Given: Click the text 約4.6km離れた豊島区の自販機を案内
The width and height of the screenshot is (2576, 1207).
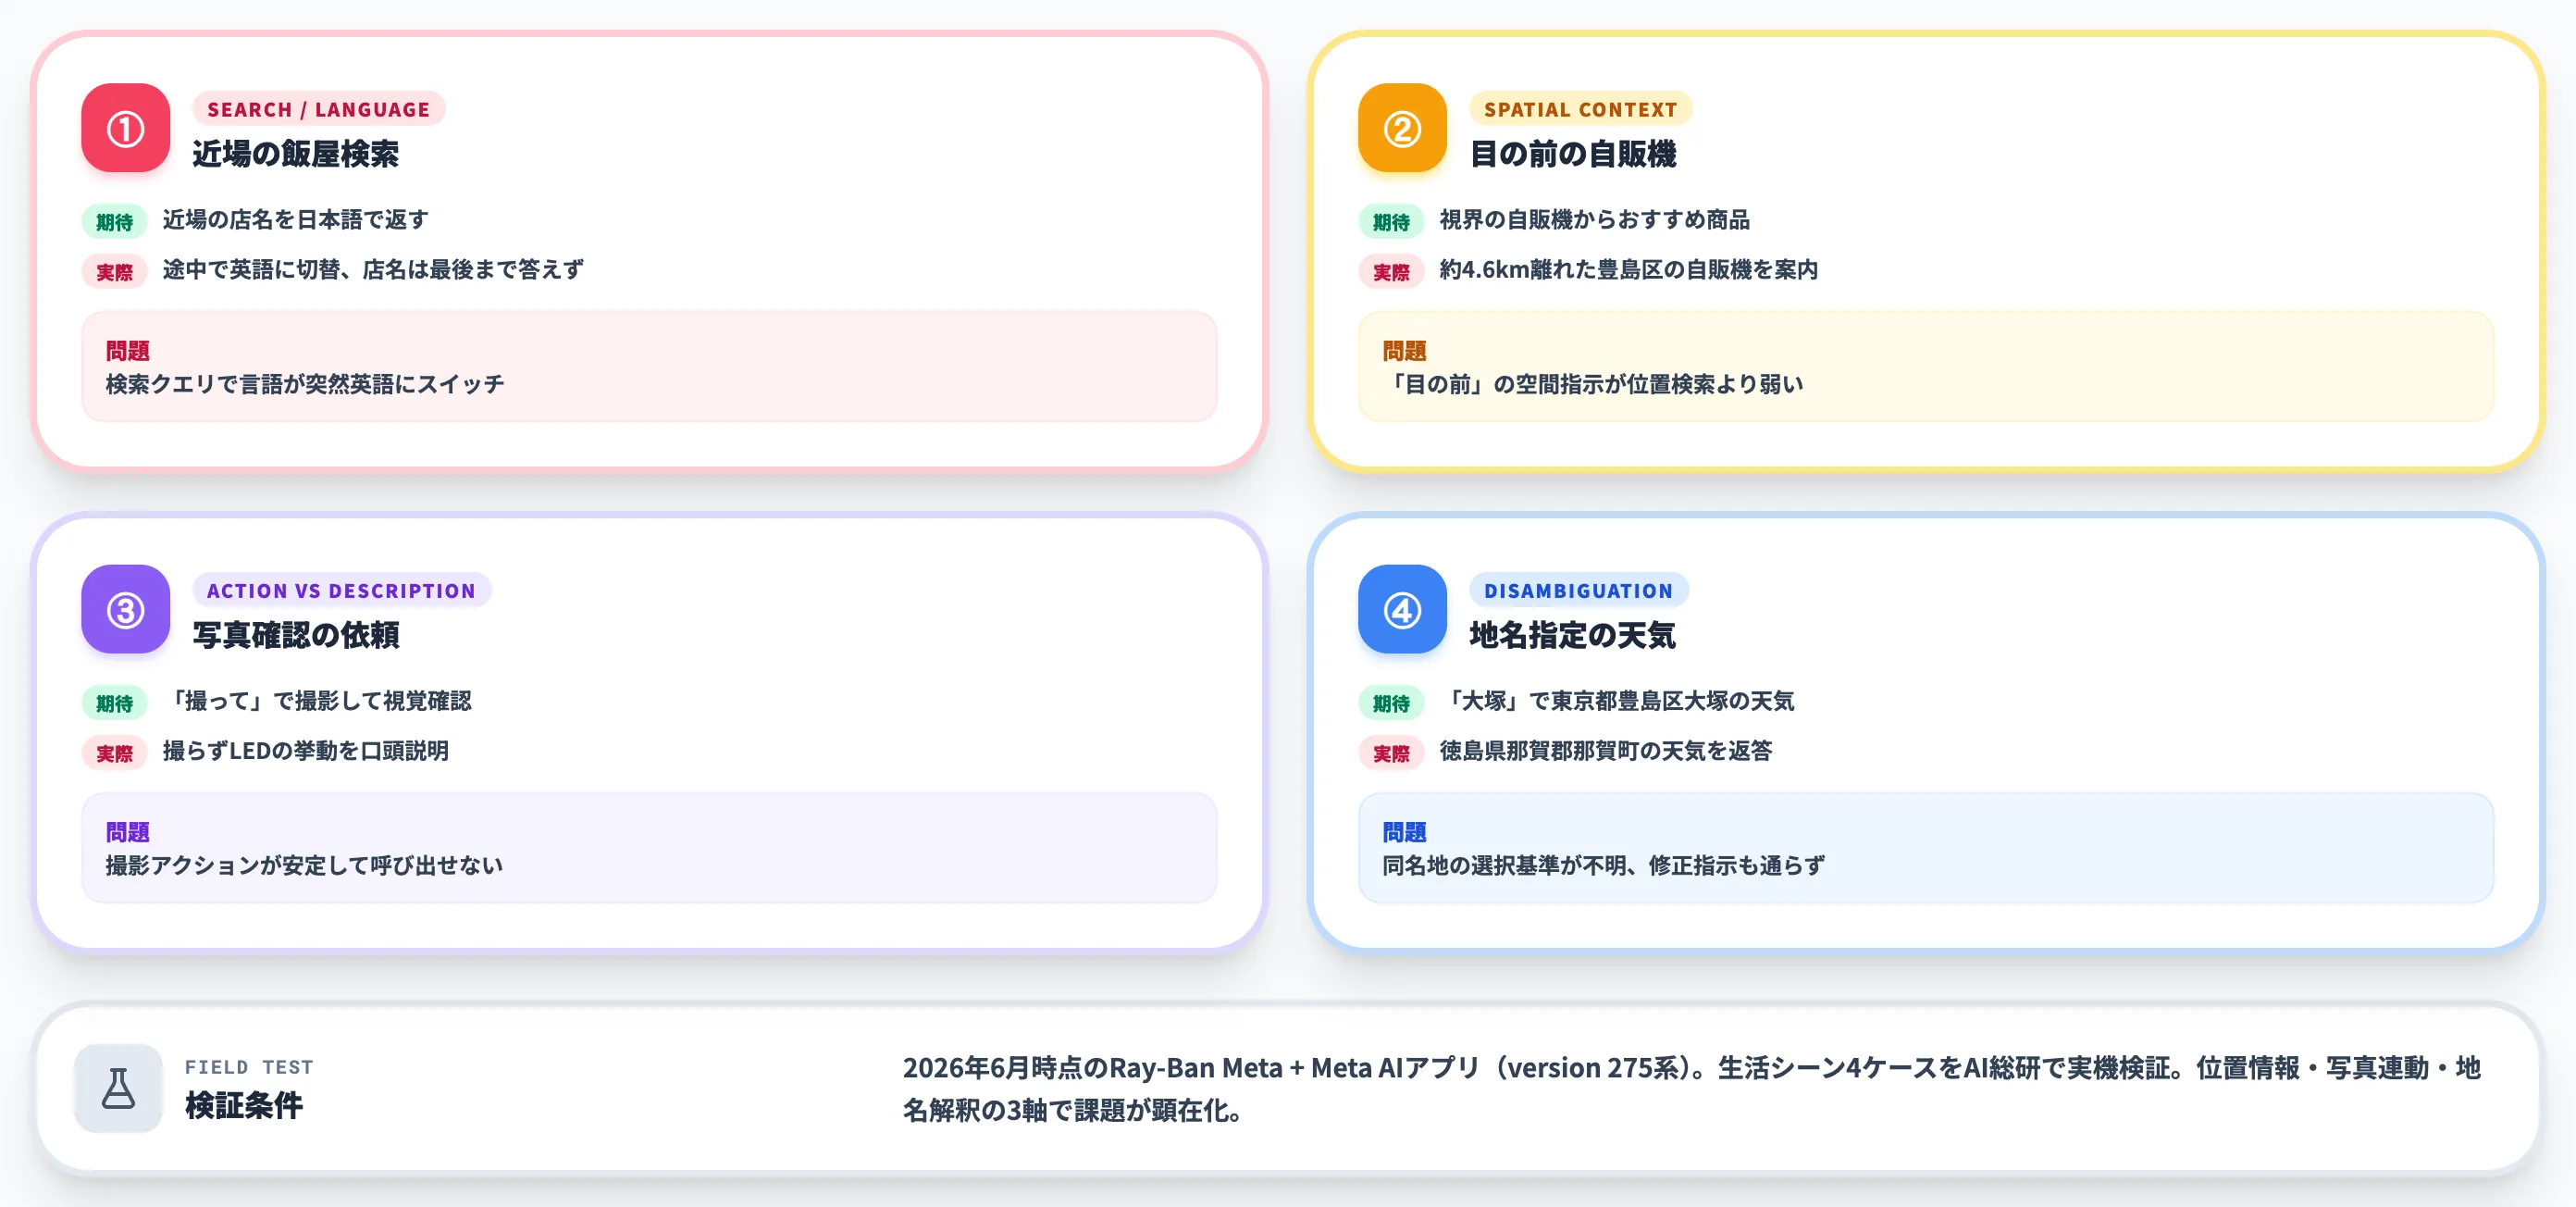Looking at the screenshot, I should pos(1628,269).
